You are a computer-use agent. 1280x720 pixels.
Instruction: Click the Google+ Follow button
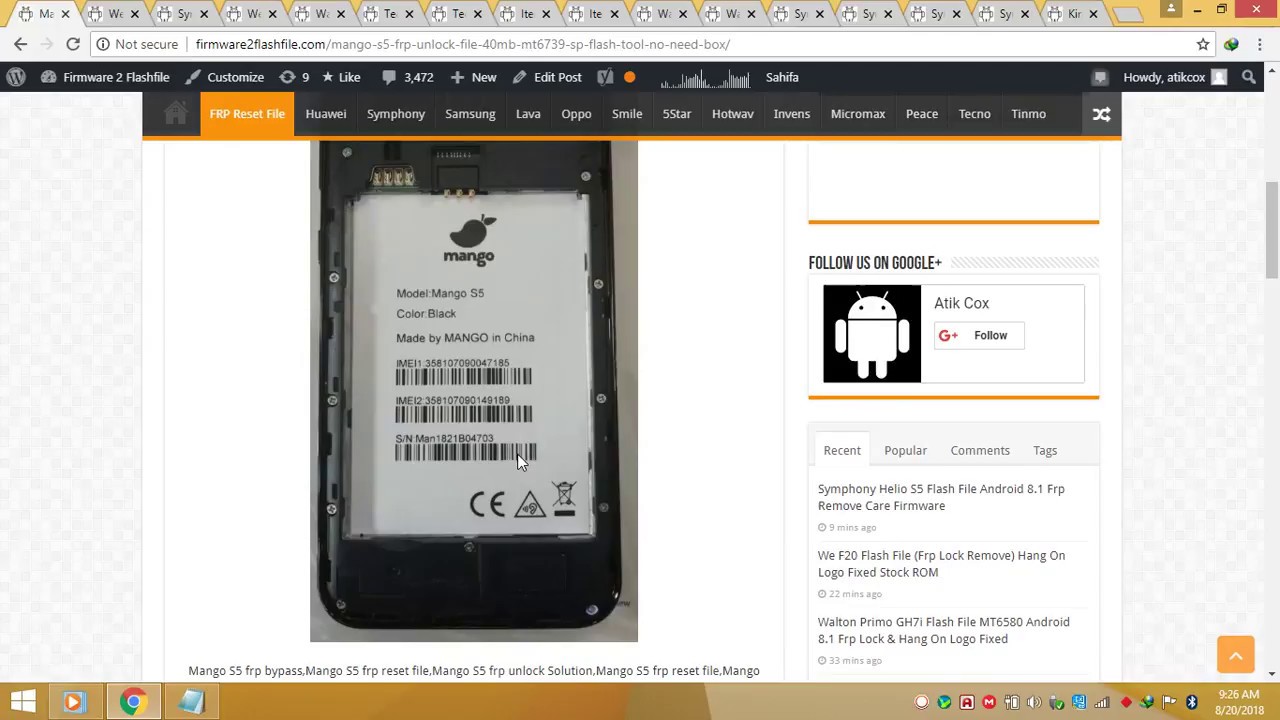tap(979, 336)
